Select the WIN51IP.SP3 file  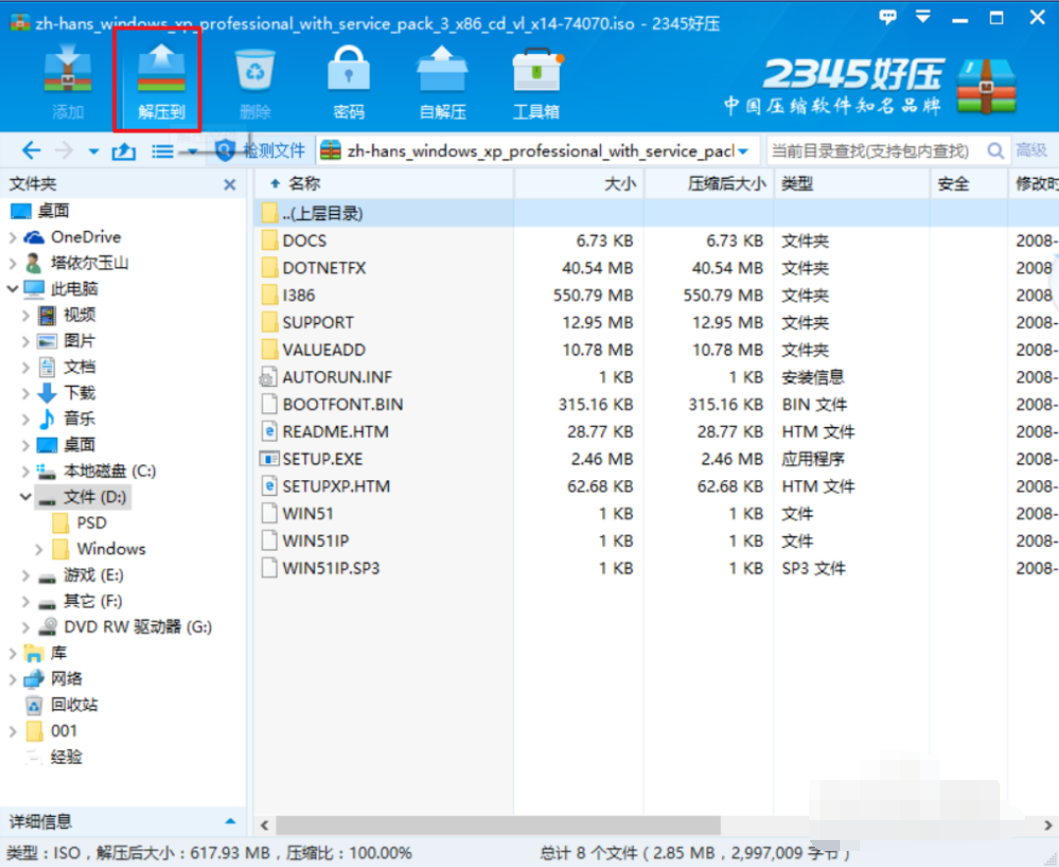pos(331,569)
